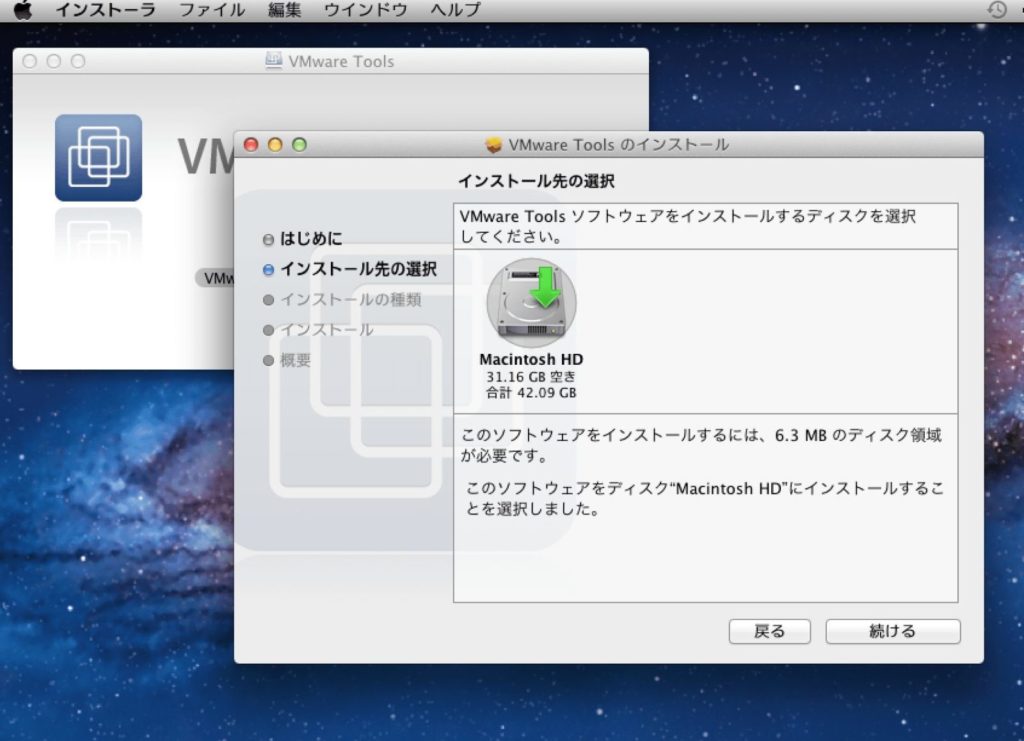The width and height of the screenshot is (1024, 741).
Task: Click the 31.16 GB 空き text
Action: 531,377
